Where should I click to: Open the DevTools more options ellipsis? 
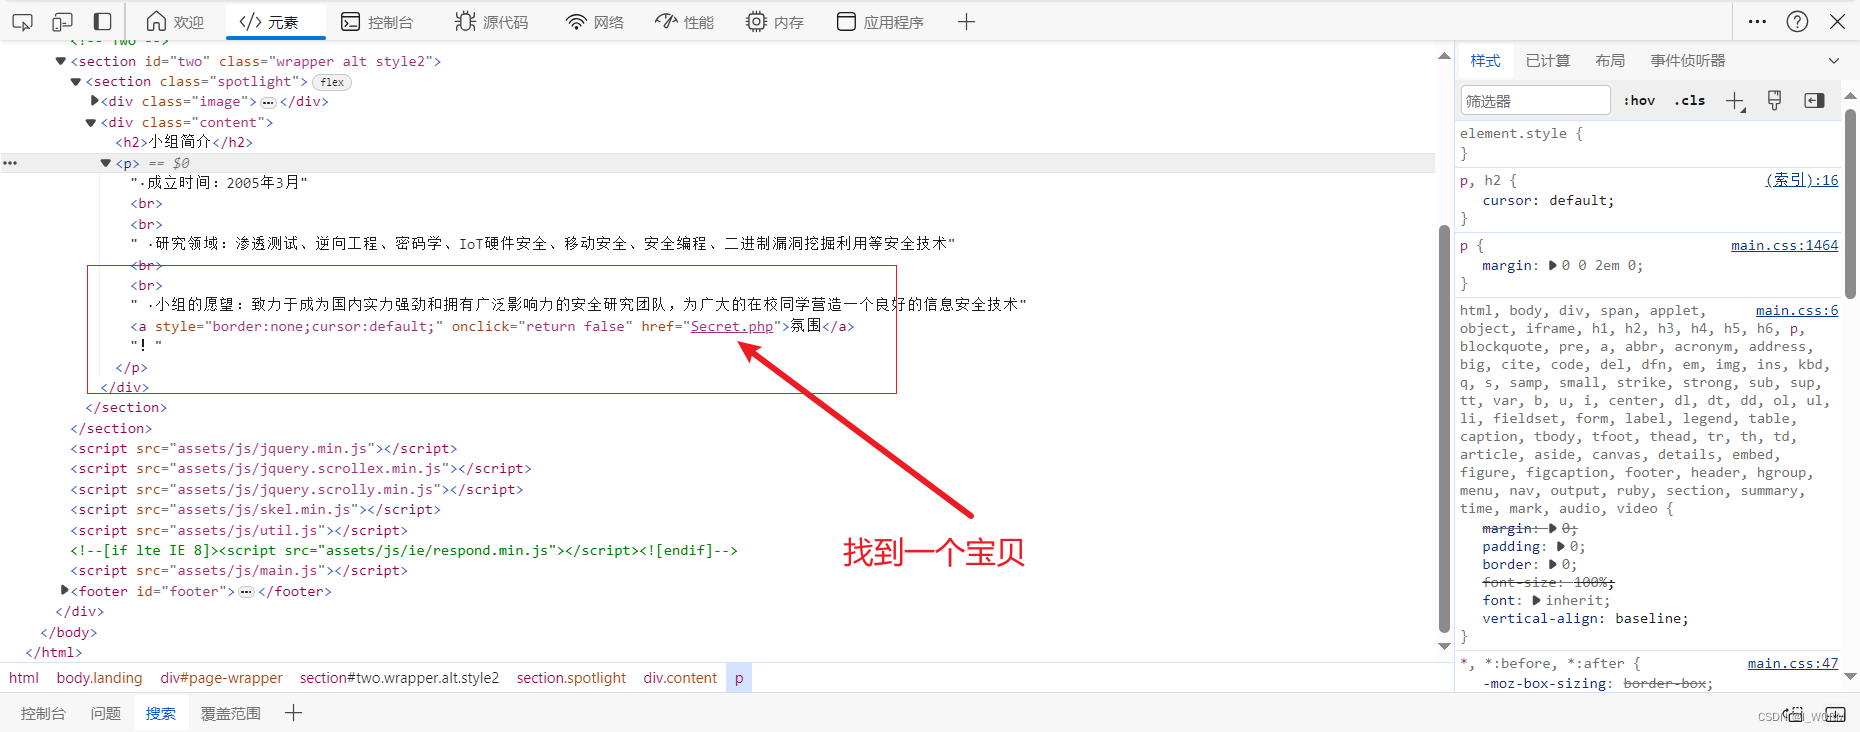1757,21
